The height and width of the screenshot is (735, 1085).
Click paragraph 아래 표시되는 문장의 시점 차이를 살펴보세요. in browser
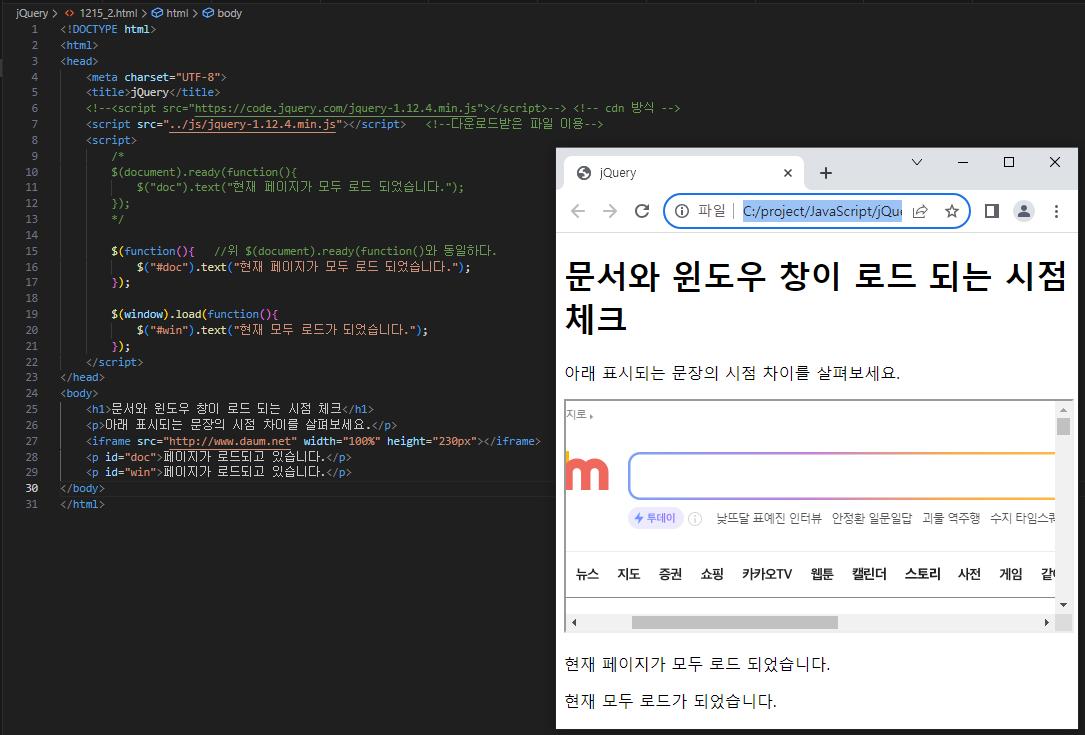[732, 373]
